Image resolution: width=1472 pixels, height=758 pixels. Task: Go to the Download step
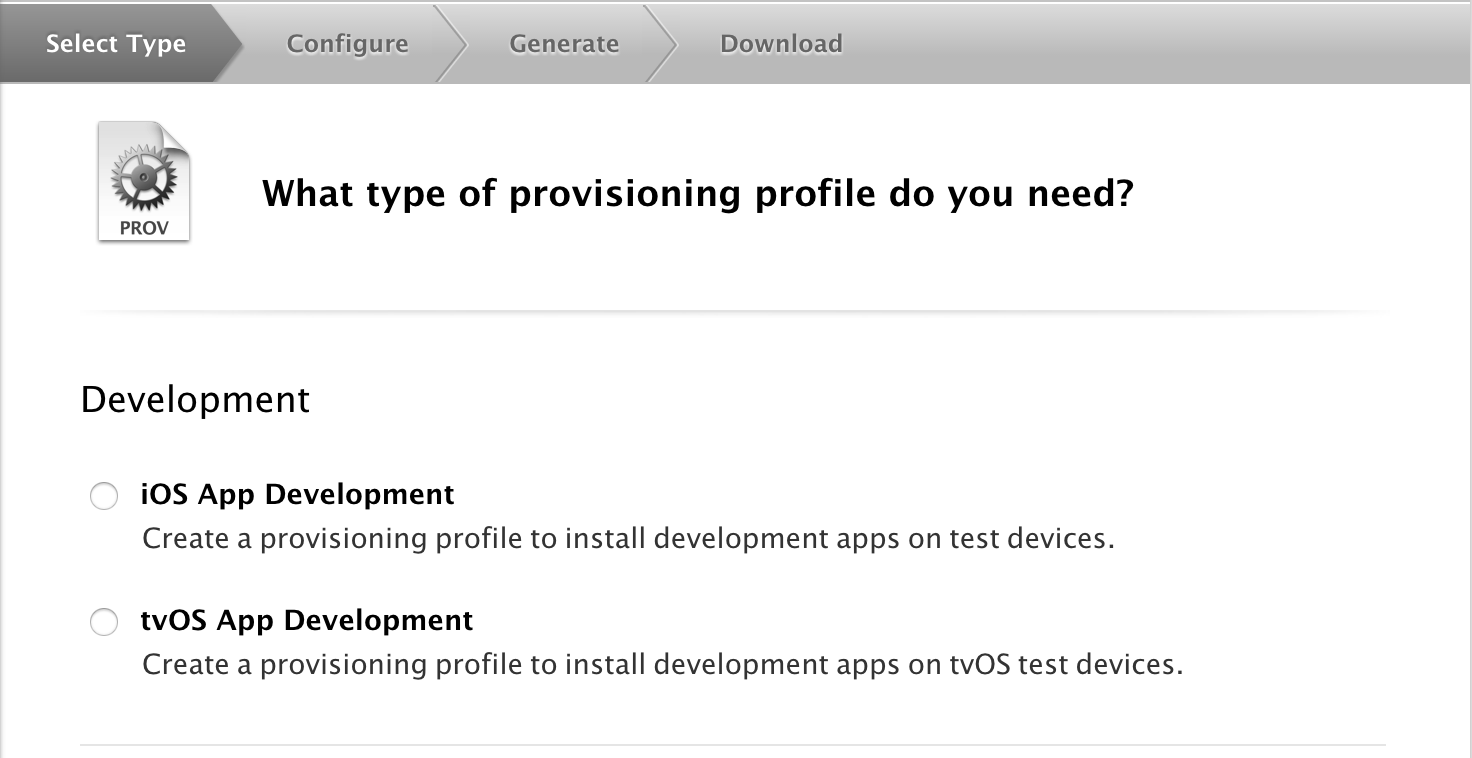(781, 44)
